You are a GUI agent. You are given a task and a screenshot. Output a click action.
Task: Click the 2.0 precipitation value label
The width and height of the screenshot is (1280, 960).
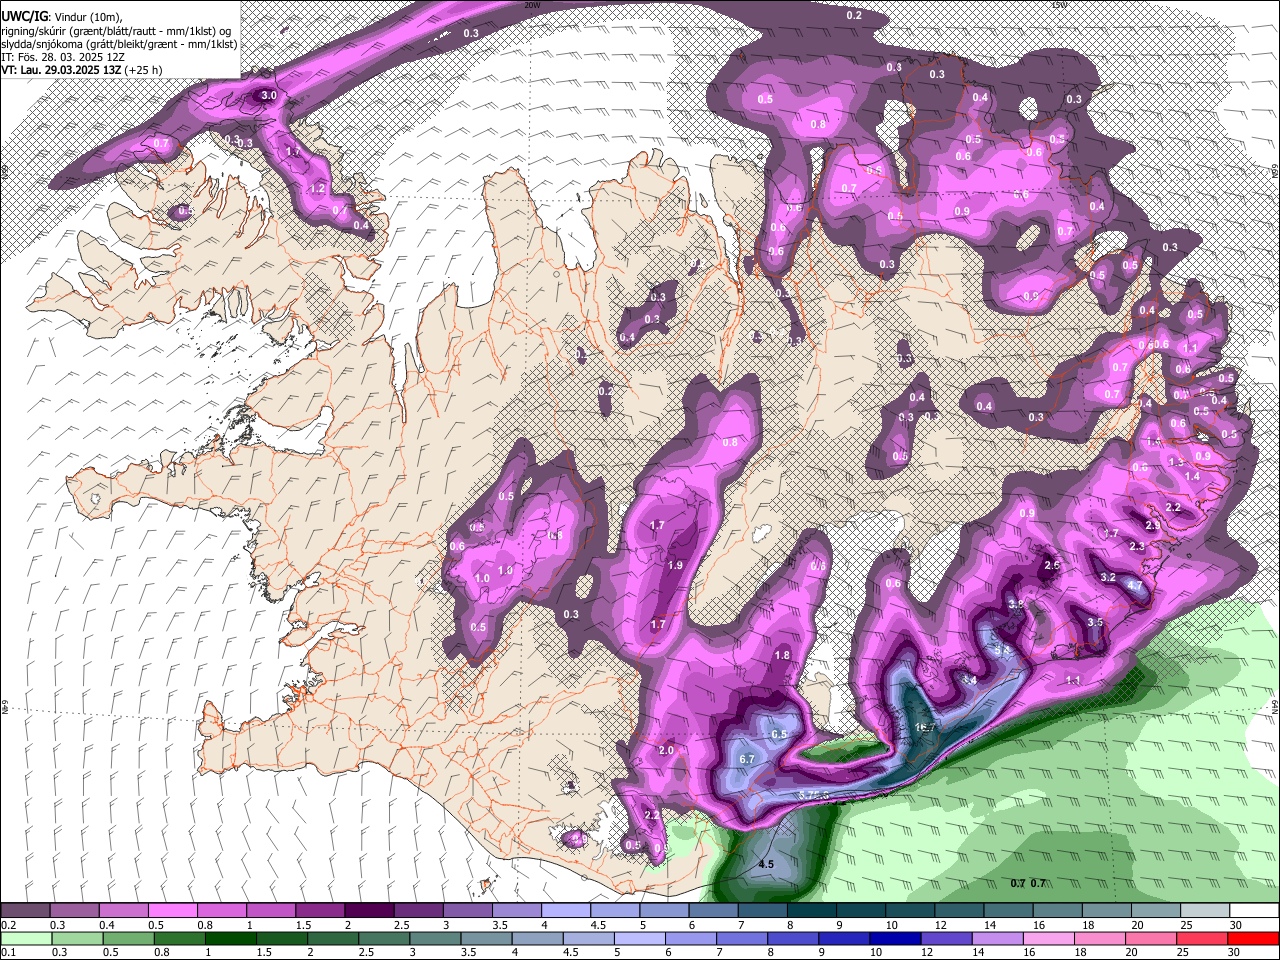pyautogui.click(x=666, y=750)
